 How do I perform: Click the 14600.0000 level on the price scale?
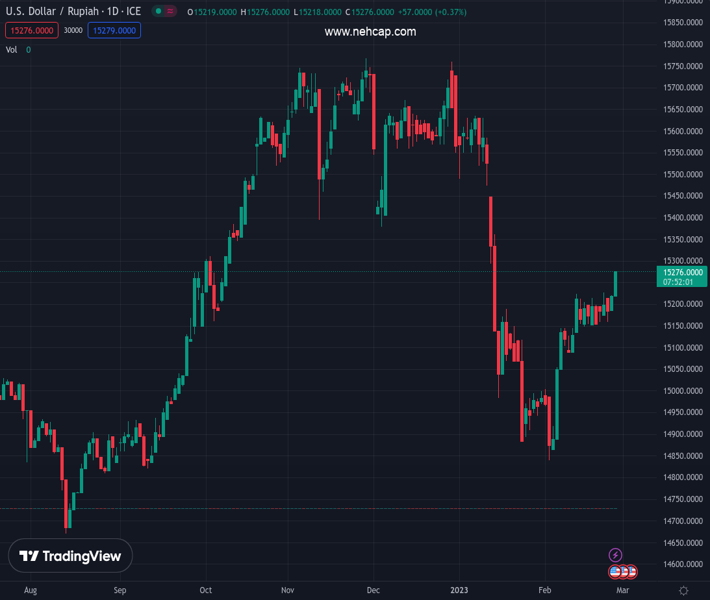click(683, 564)
